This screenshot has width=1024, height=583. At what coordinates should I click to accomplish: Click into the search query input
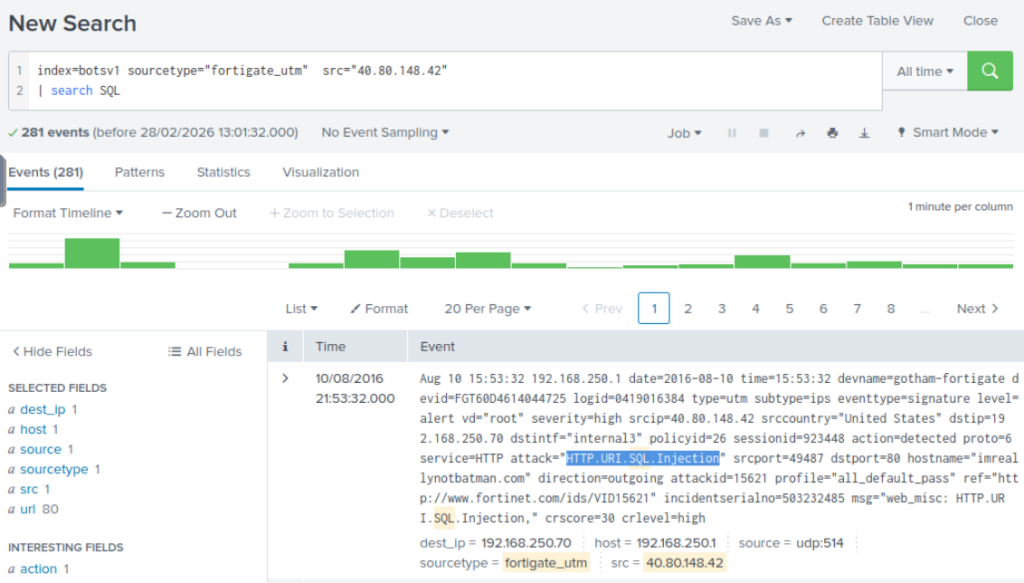(x=450, y=80)
